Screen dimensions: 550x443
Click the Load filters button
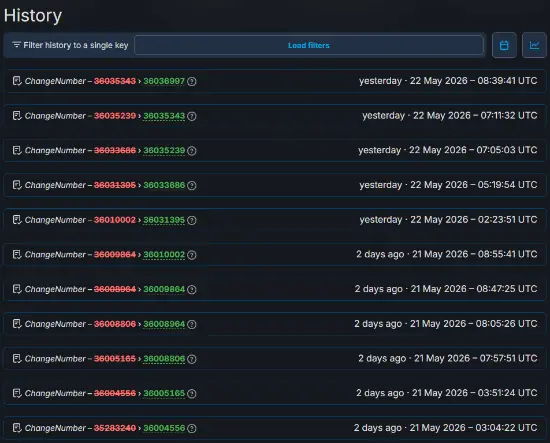pyautogui.click(x=309, y=45)
